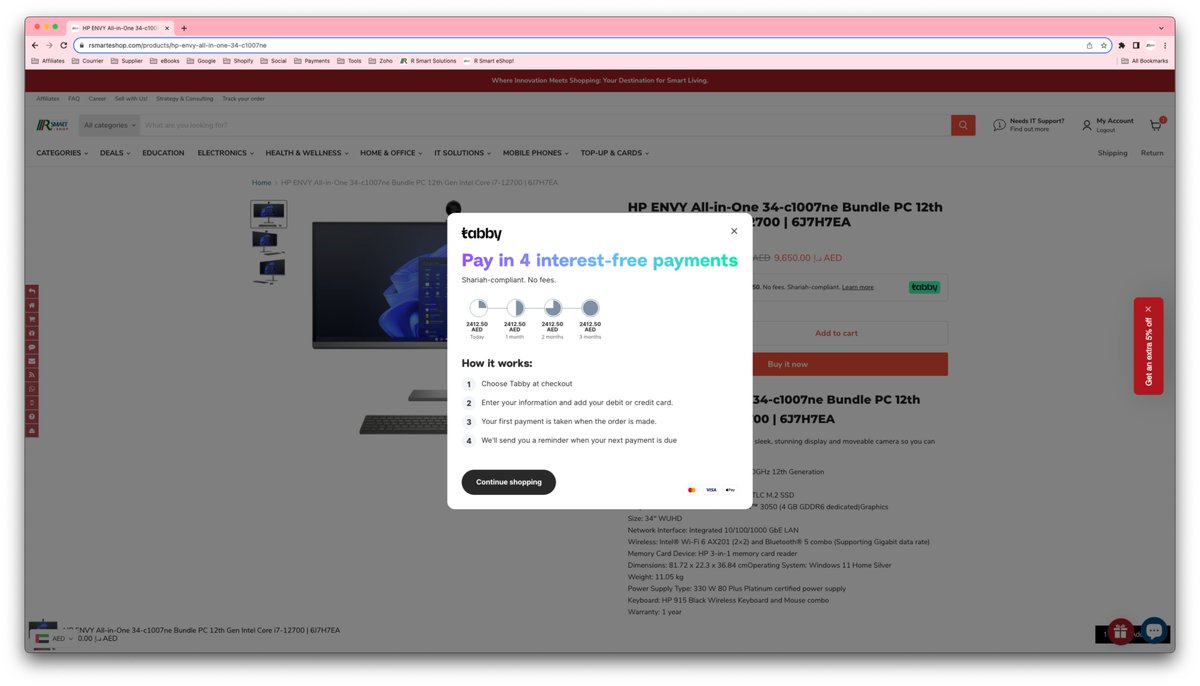
Task: Click the tabby logo in popup
Action: click(481, 234)
